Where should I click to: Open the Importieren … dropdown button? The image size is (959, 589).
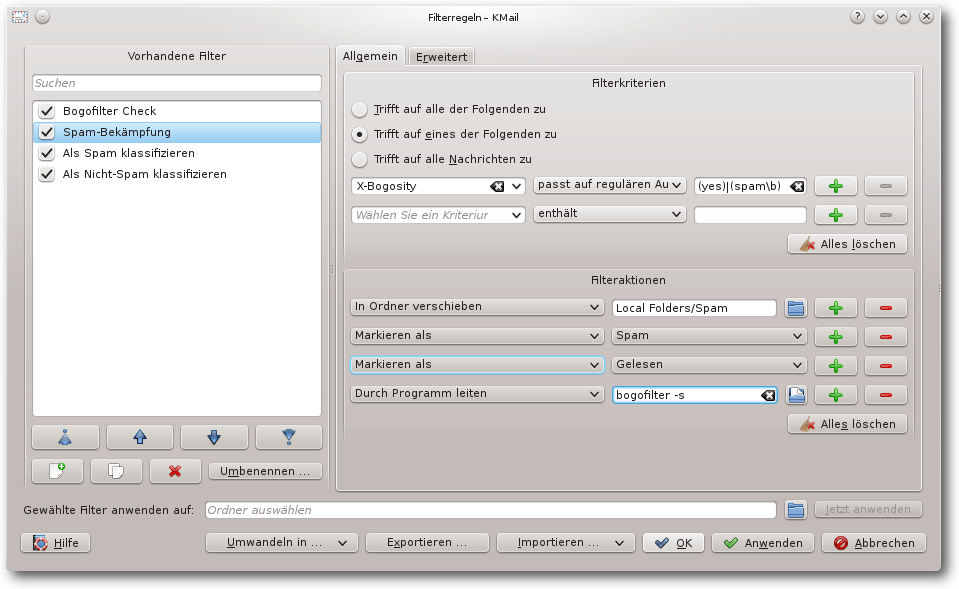[566, 543]
